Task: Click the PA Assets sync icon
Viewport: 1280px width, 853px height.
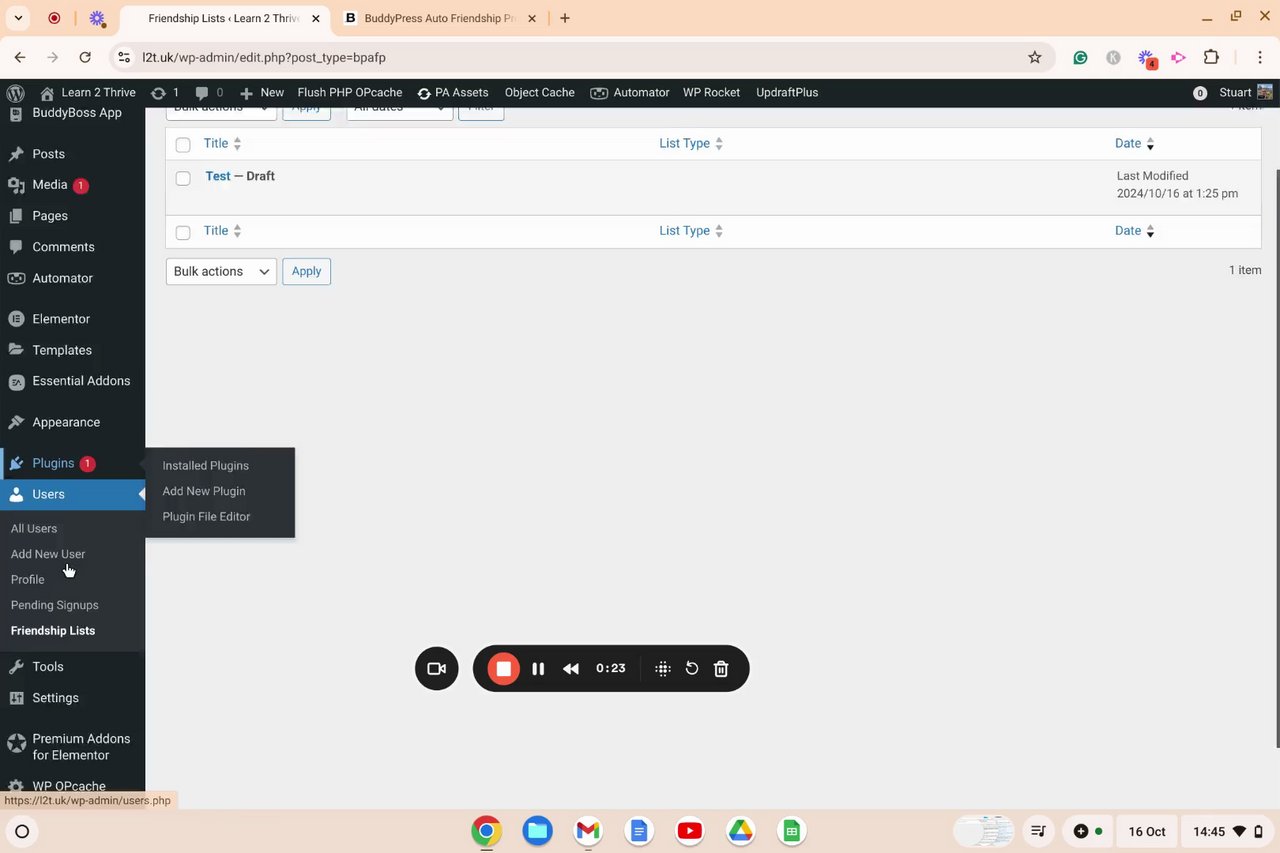Action: tap(424, 93)
